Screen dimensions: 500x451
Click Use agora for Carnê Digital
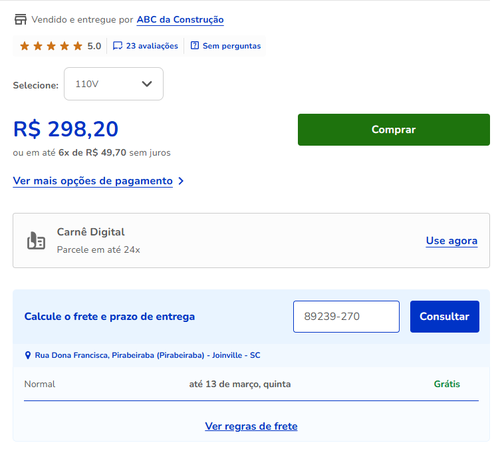452,241
